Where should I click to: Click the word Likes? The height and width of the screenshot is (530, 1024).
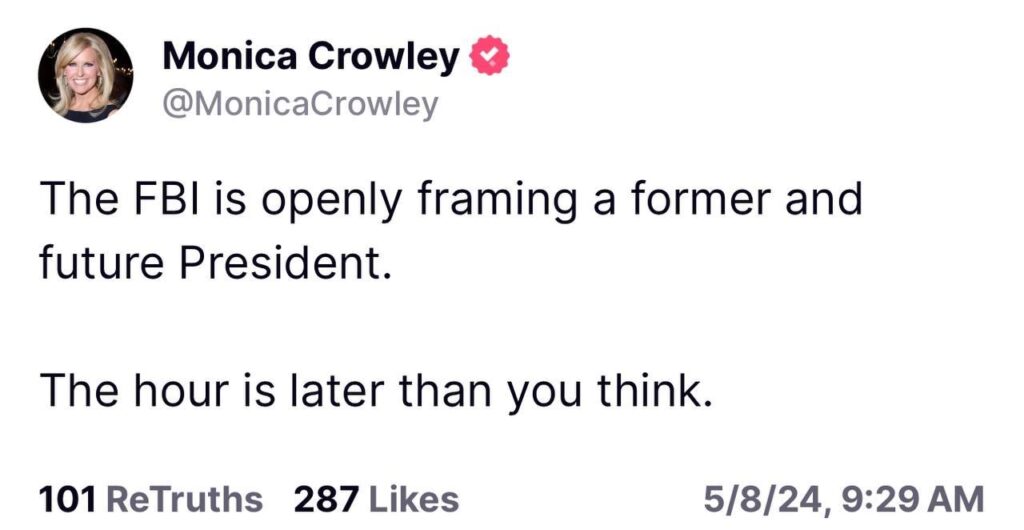(x=414, y=498)
